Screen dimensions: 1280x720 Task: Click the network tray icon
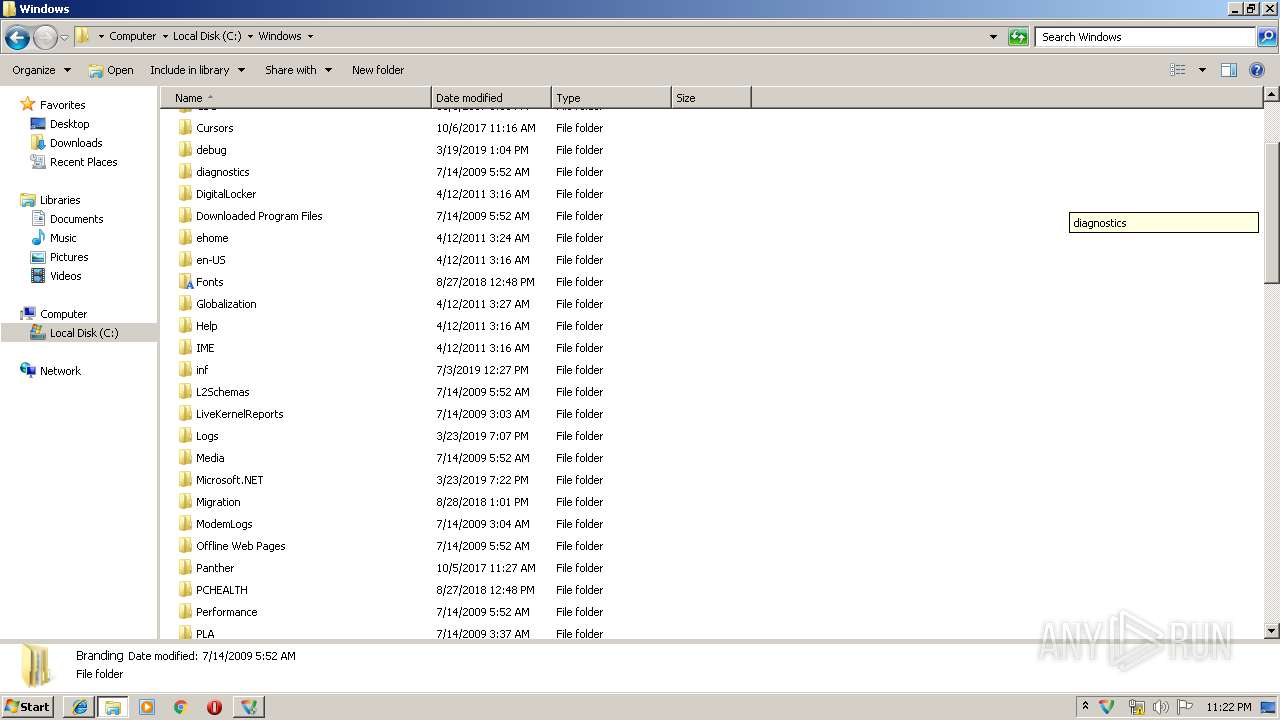(1136, 707)
